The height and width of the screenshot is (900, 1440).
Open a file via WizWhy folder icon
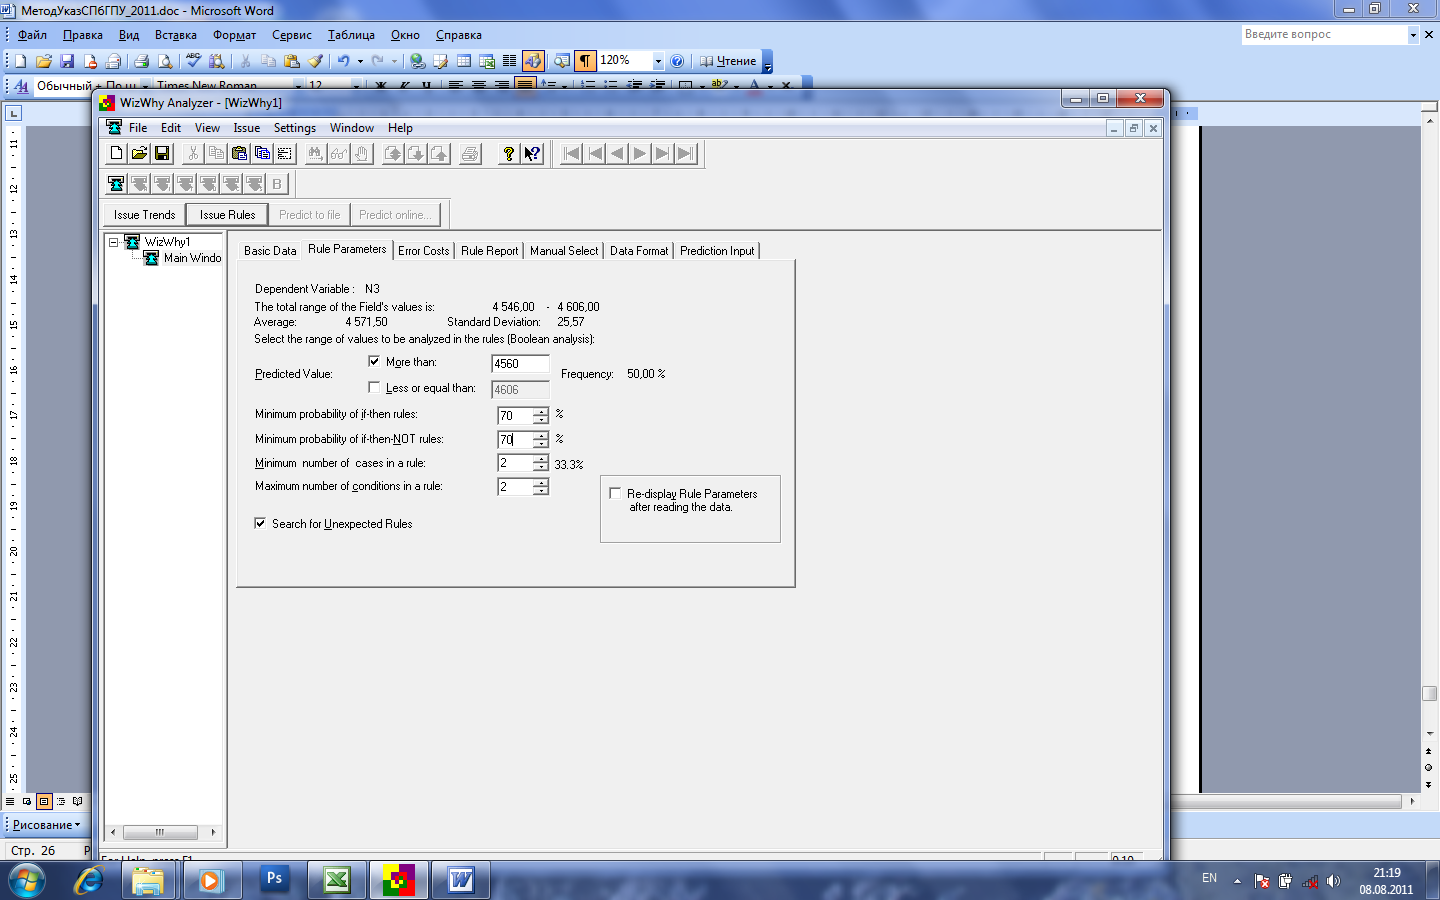tap(139, 153)
